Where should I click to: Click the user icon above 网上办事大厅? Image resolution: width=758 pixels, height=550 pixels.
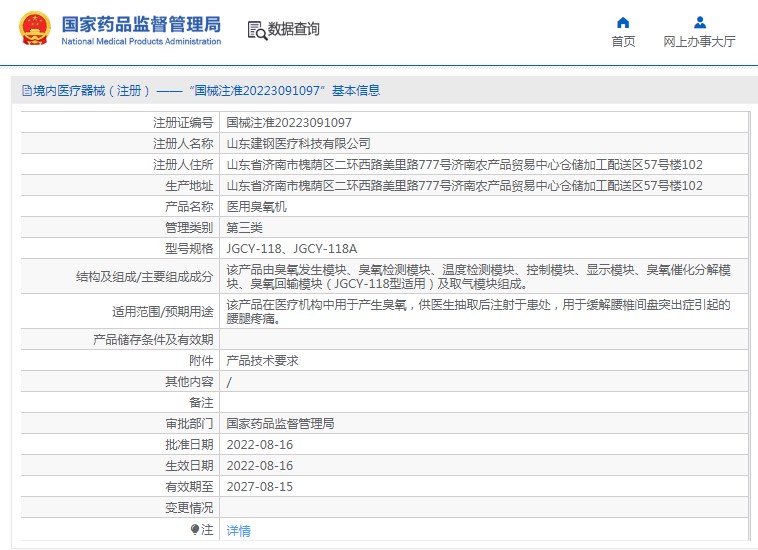pyautogui.click(x=700, y=22)
